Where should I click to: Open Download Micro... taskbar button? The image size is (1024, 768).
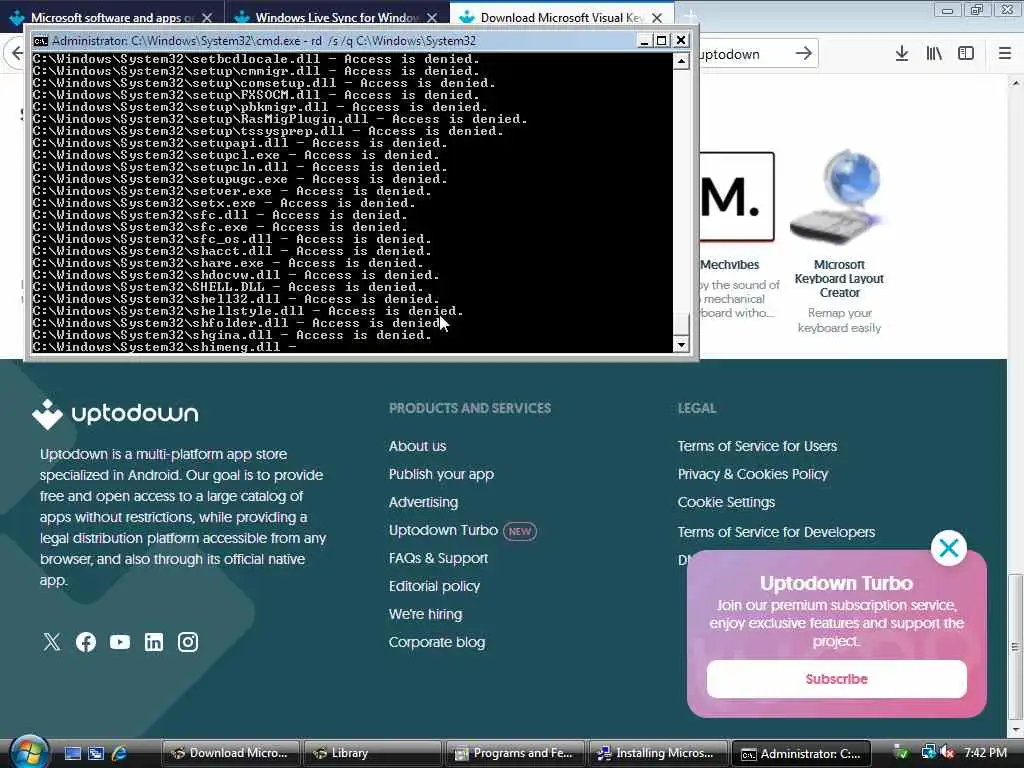pyautogui.click(x=231, y=753)
